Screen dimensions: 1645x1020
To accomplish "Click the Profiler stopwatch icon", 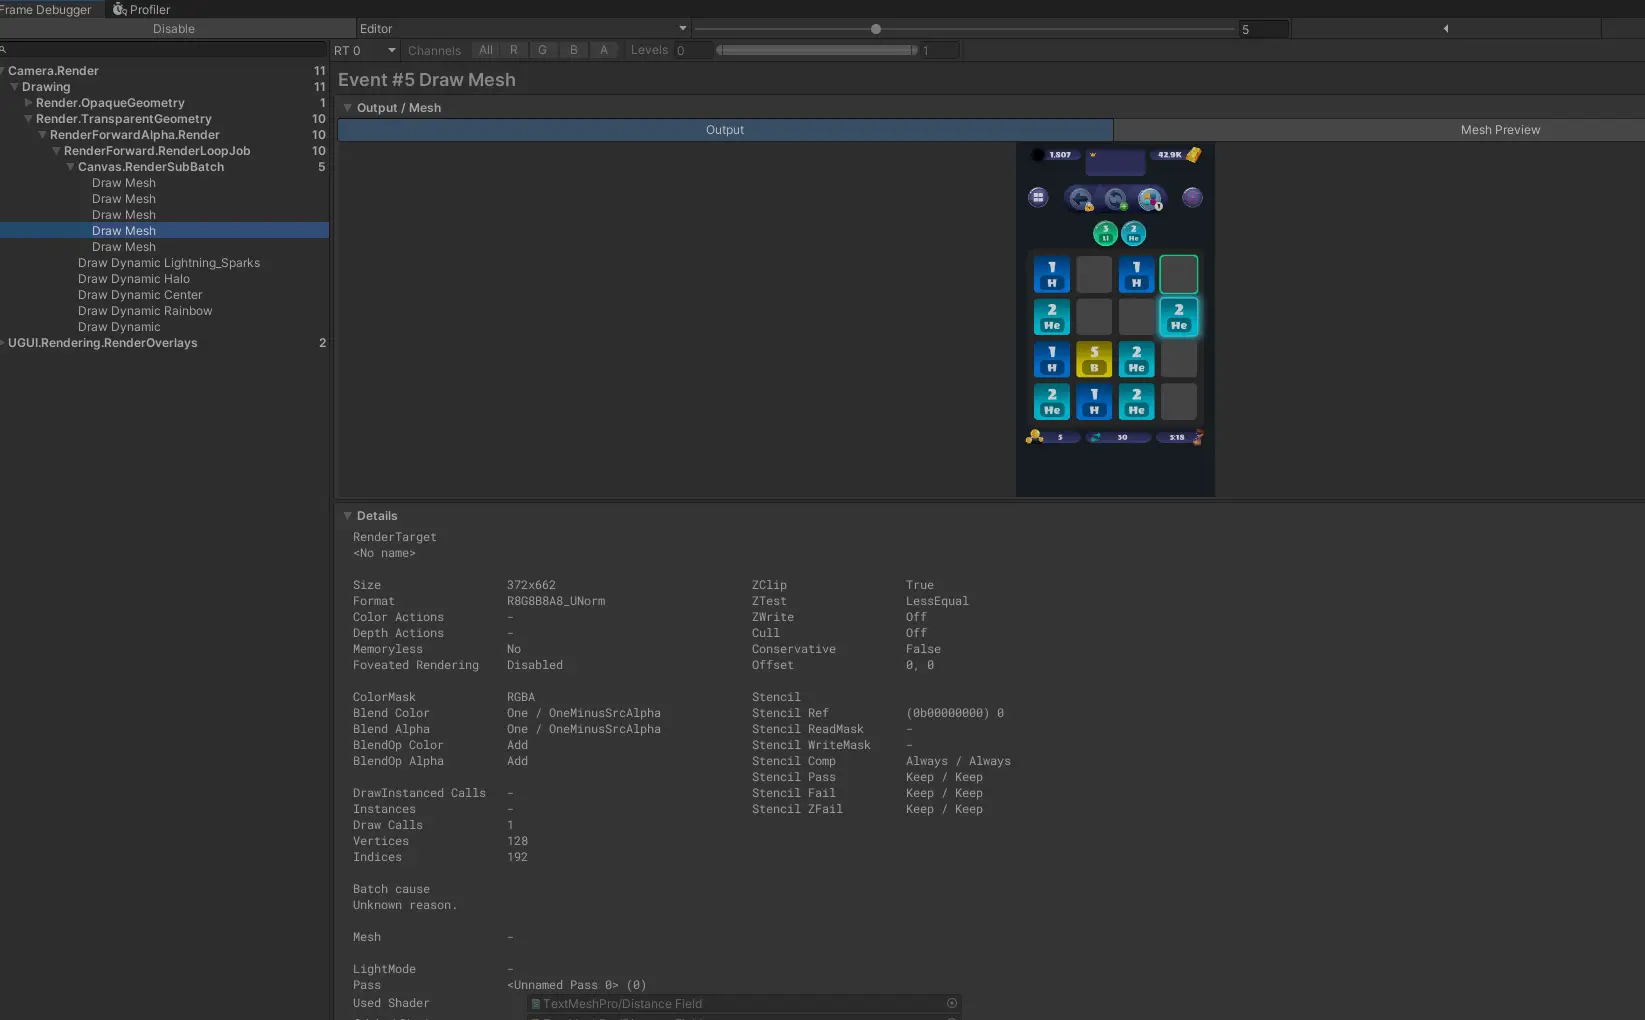I will click(119, 9).
